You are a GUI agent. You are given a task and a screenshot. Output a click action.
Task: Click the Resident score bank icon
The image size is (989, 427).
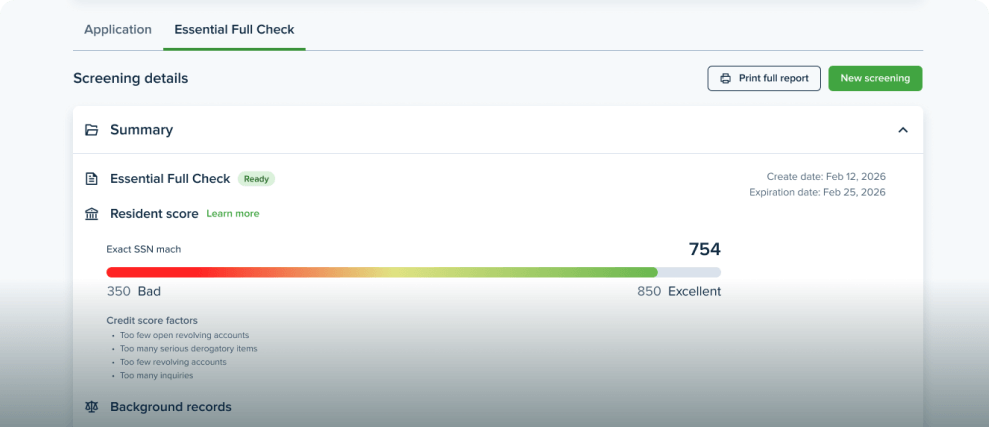click(x=92, y=214)
